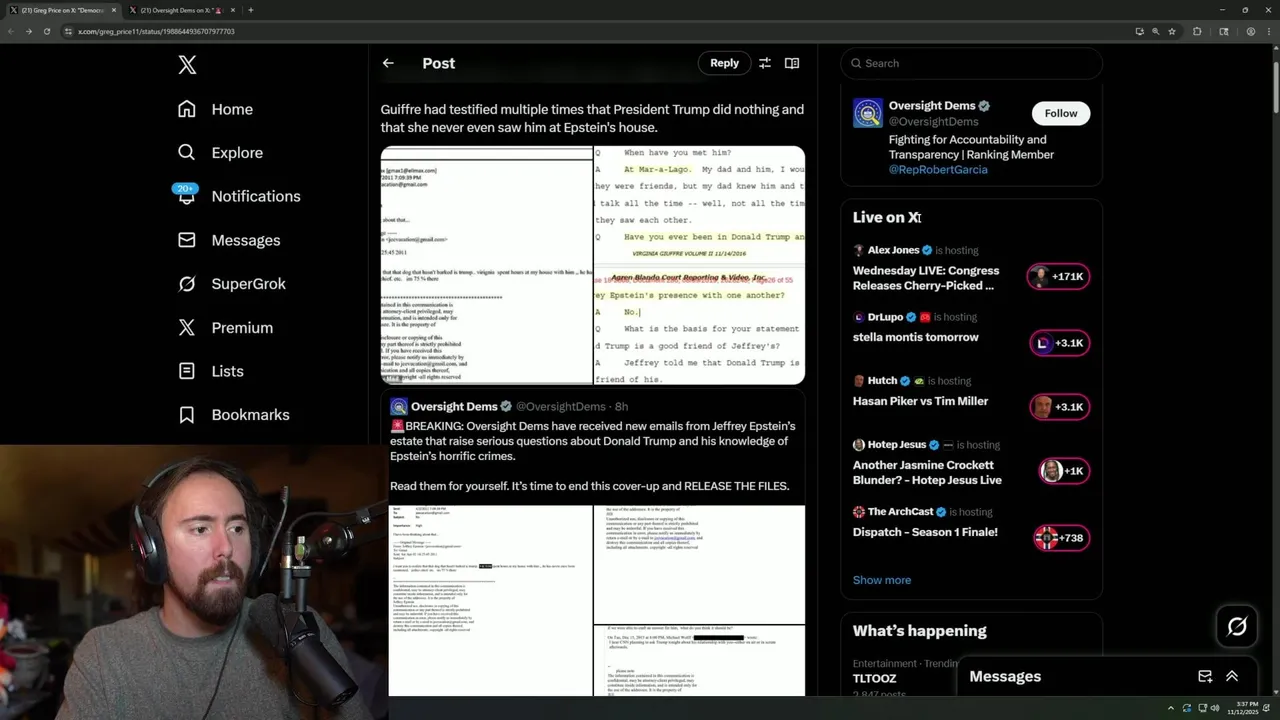Go back with the Post arrow
Viewport: 1280px width, 720px height.
pyautogui.click(x=388, y=63)
